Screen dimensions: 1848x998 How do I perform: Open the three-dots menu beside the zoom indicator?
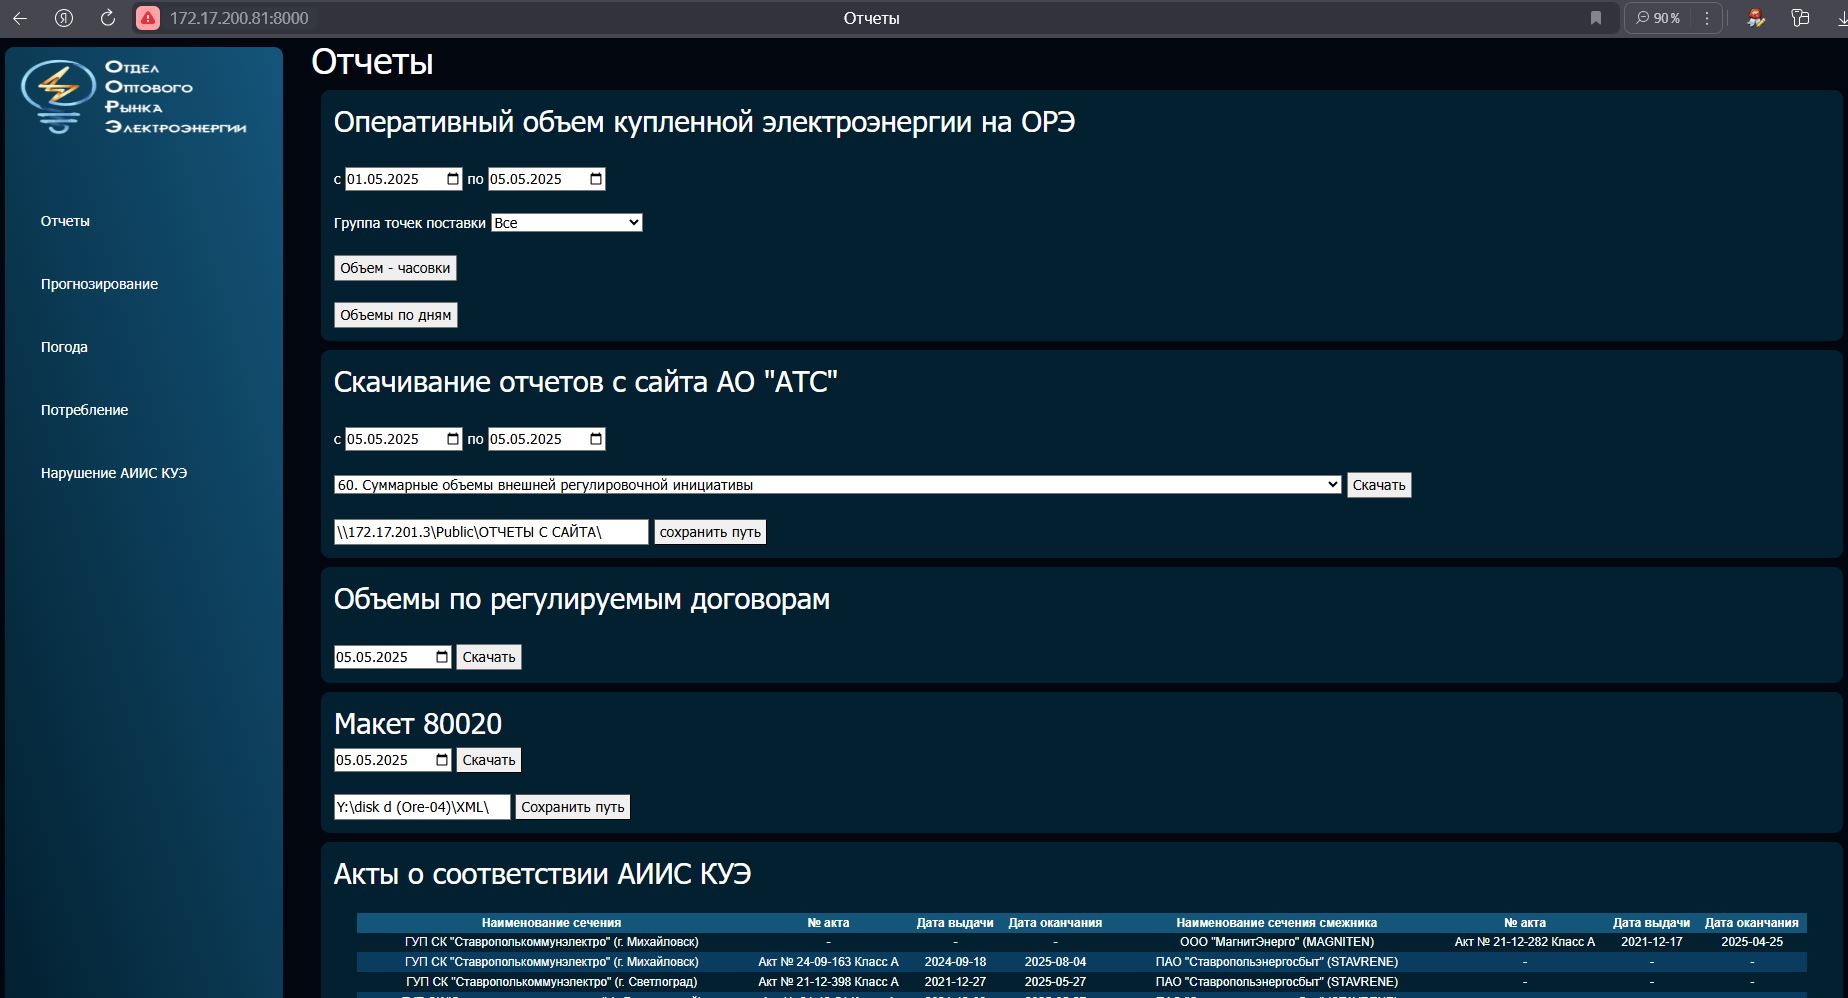[x=1707, y=18]
